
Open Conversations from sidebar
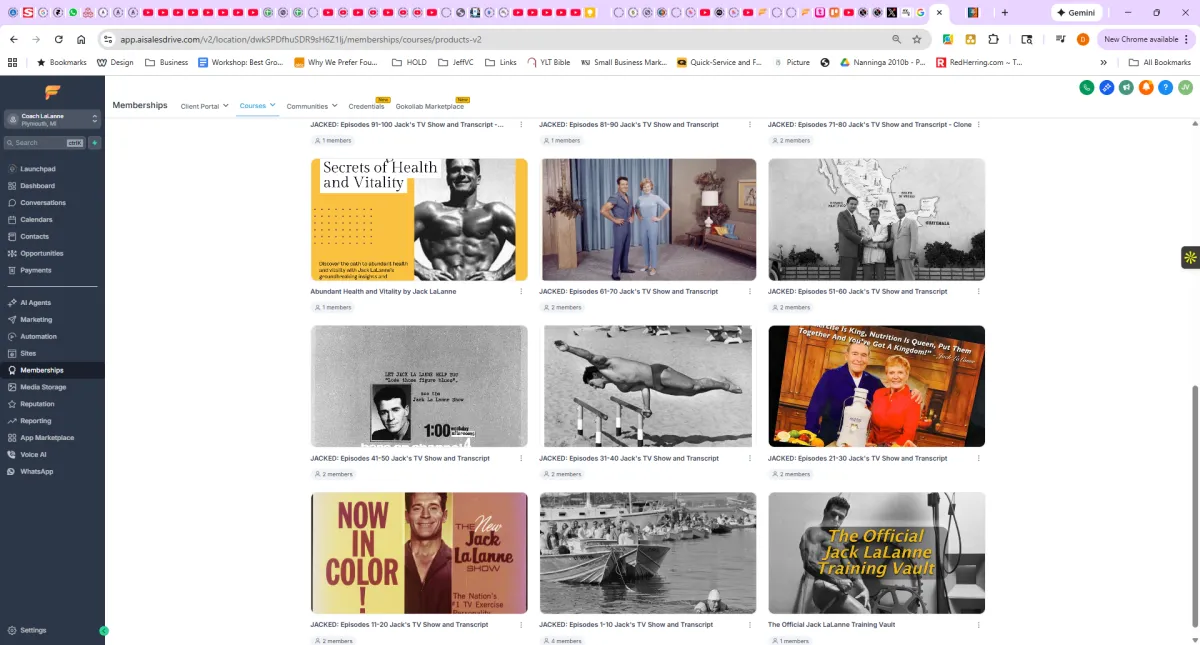point(43,203)
